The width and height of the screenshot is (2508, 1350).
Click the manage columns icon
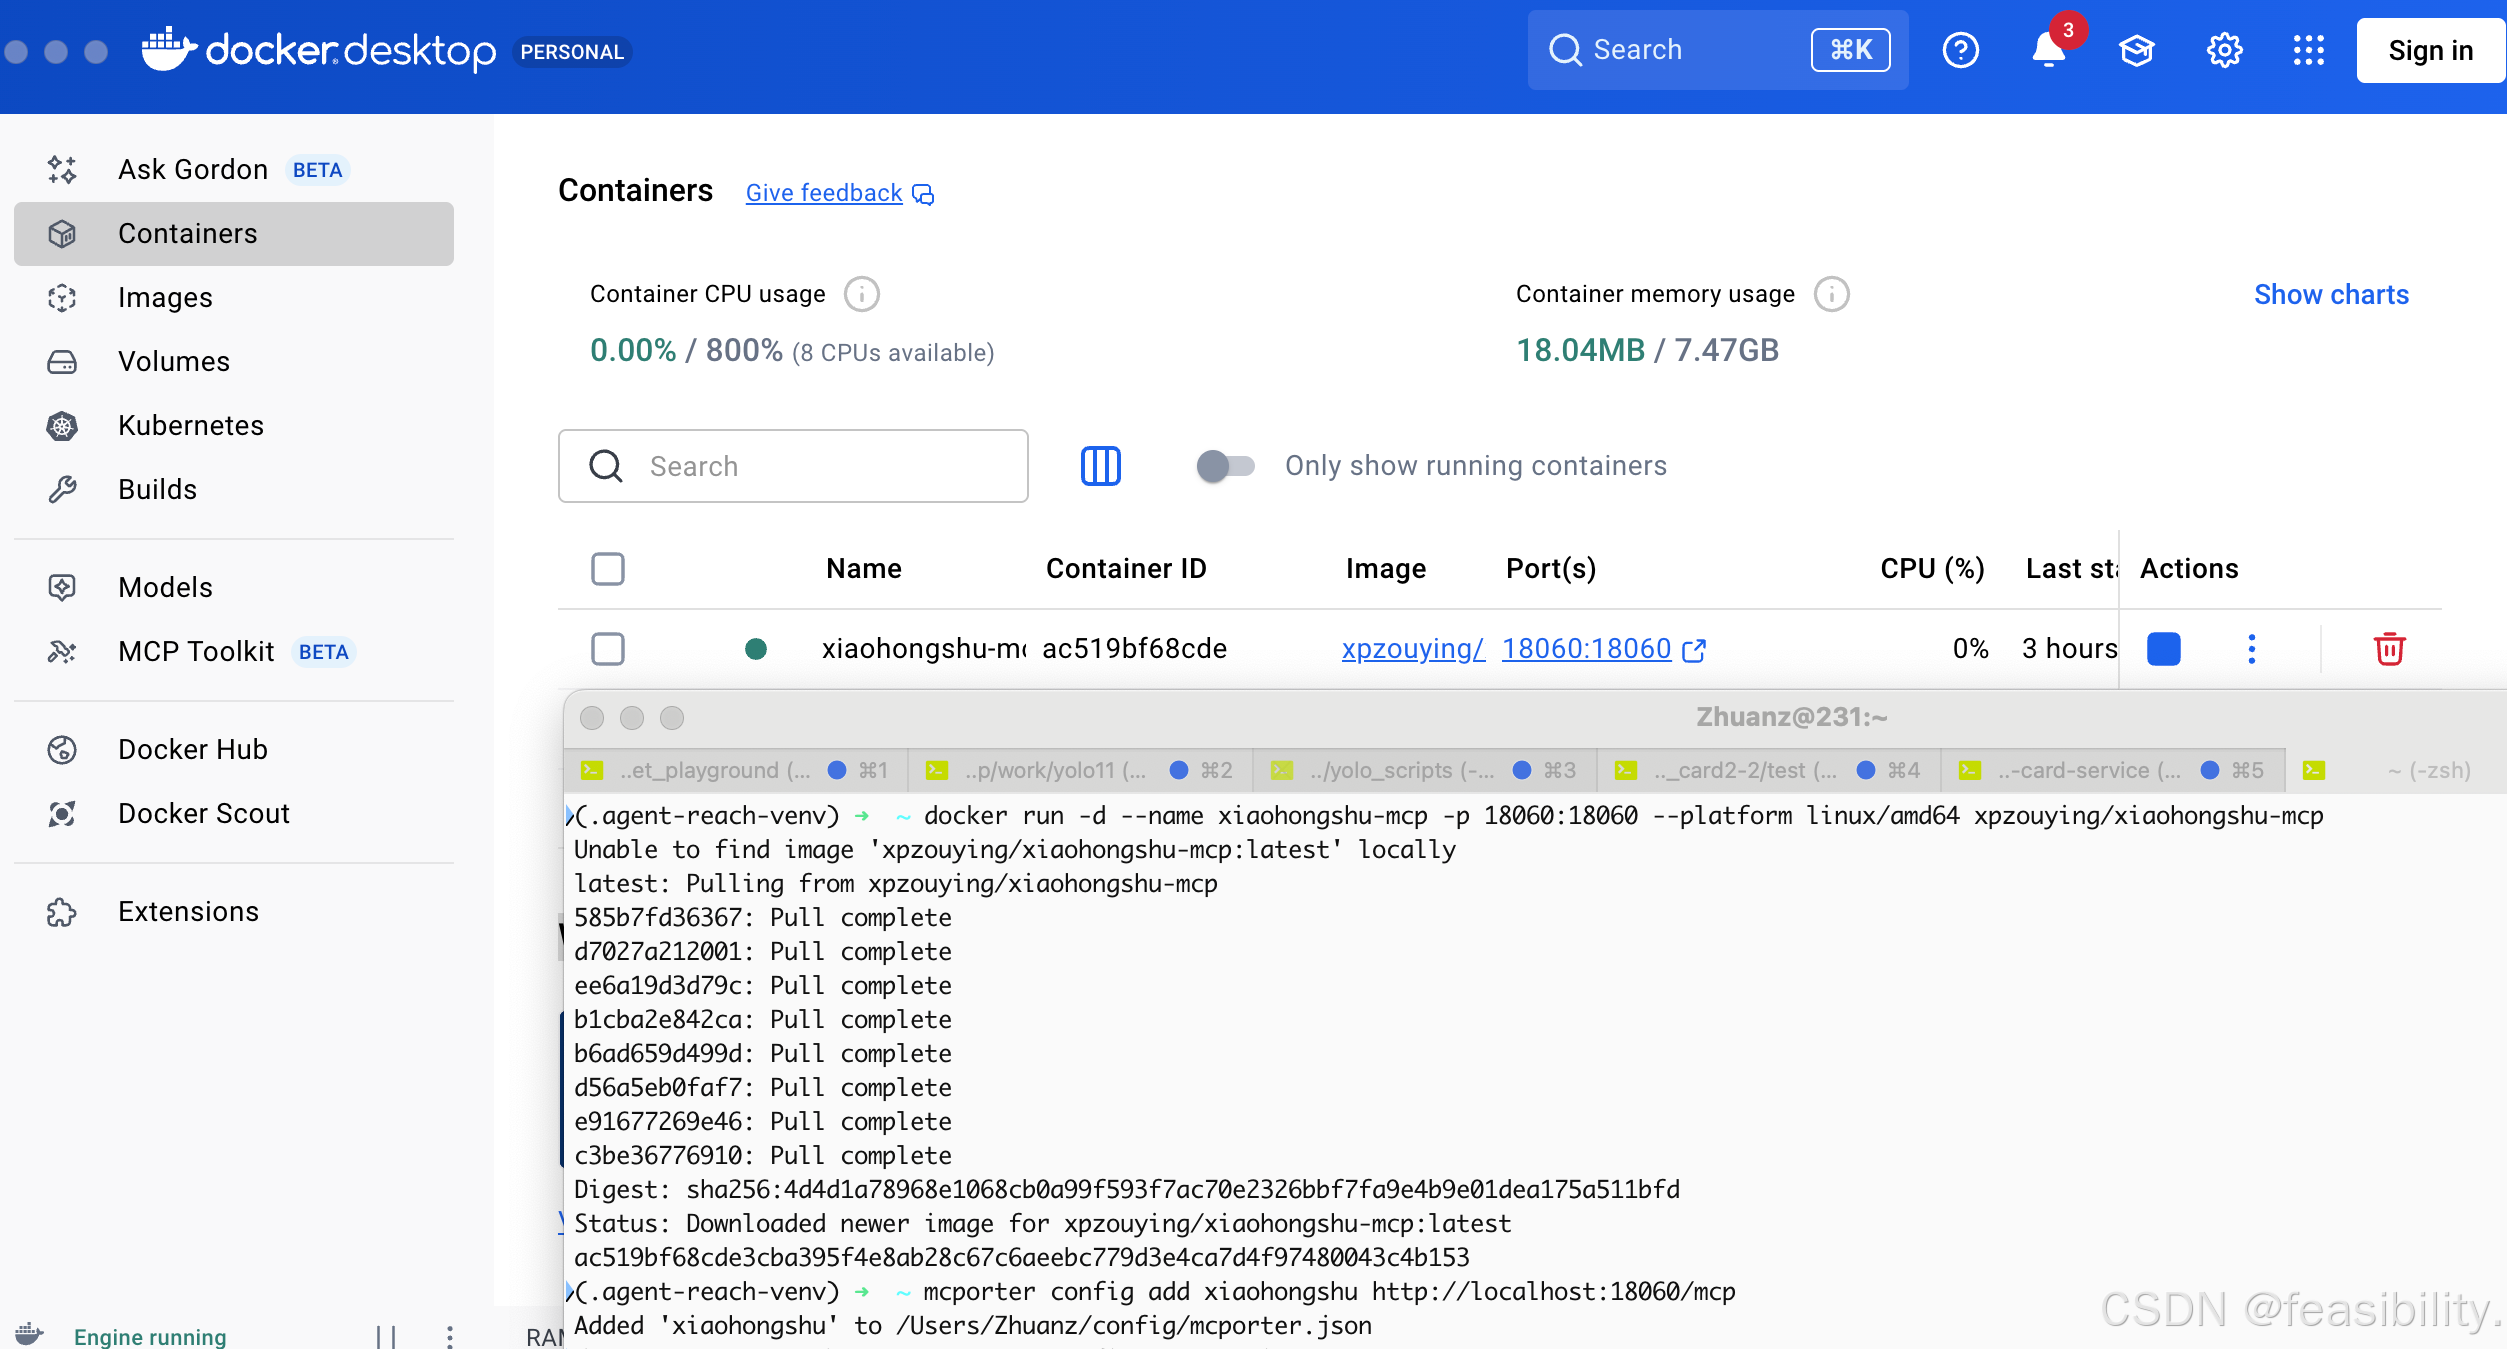(x=1100, y=466)
